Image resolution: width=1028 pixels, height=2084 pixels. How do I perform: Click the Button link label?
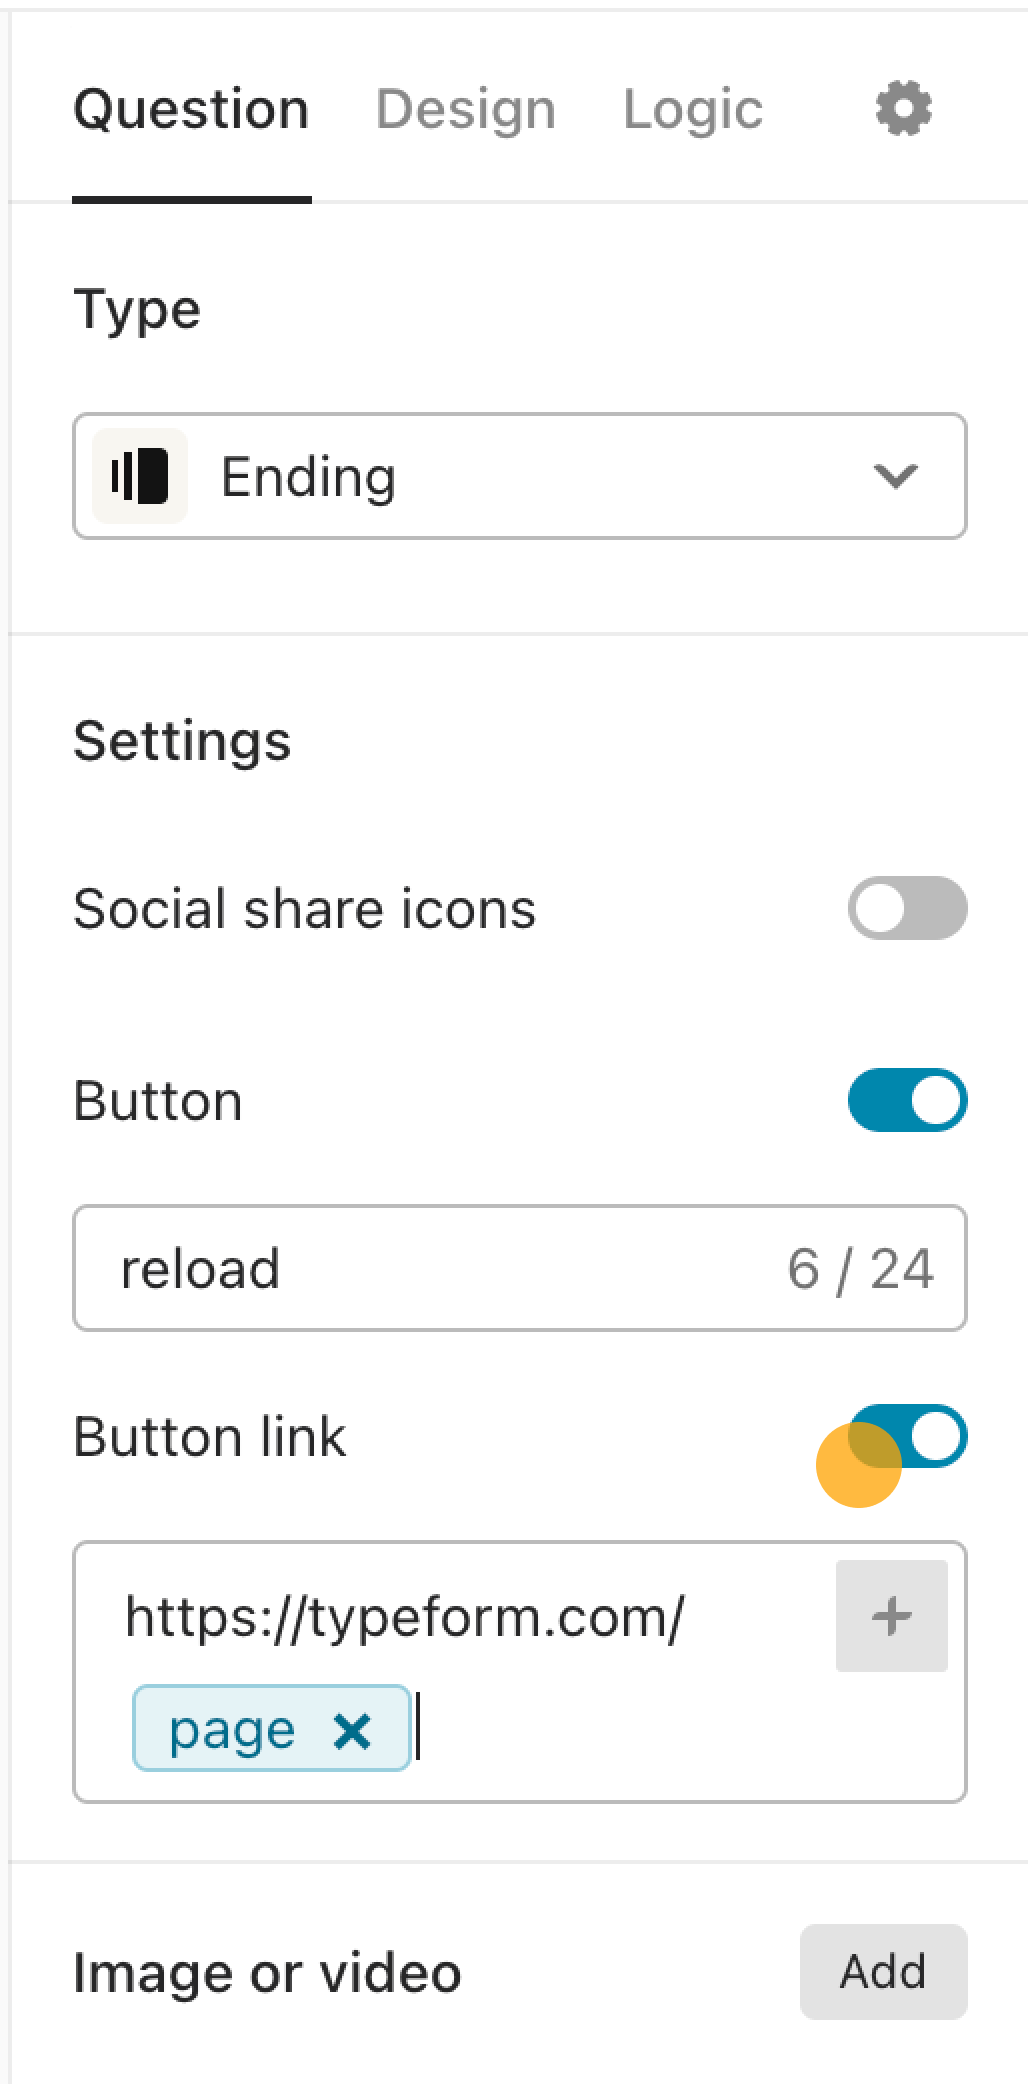coord(210,1437)
